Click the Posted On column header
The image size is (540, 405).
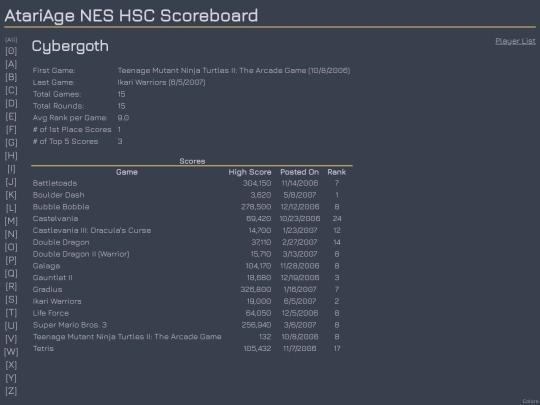pos(300,172)
